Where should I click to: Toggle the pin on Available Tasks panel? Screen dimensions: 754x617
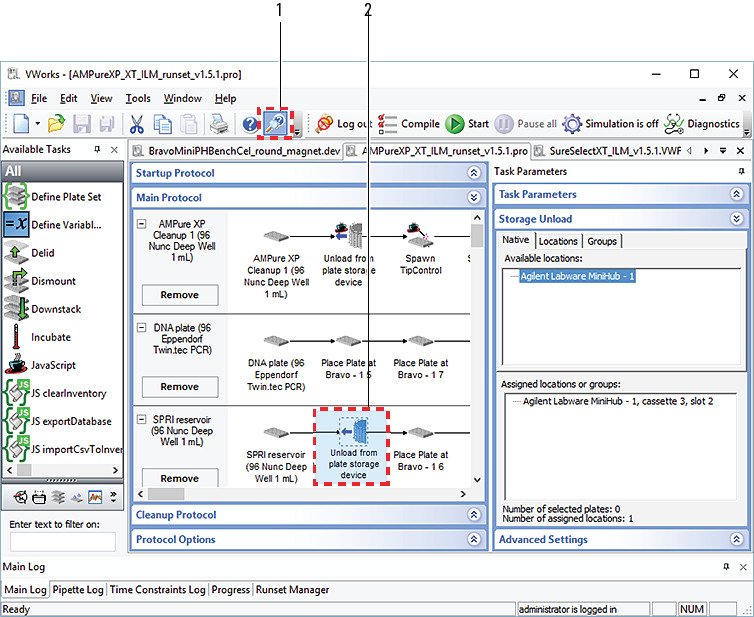(x=98, y=149)
